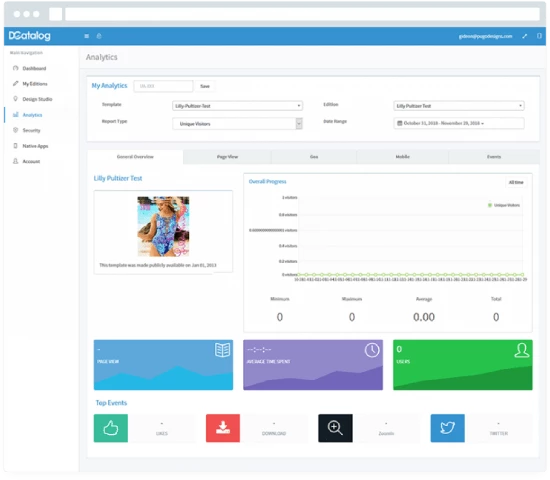Click the template publicly available date text
The height and width of the screenshot is (480, 550).
158,265
